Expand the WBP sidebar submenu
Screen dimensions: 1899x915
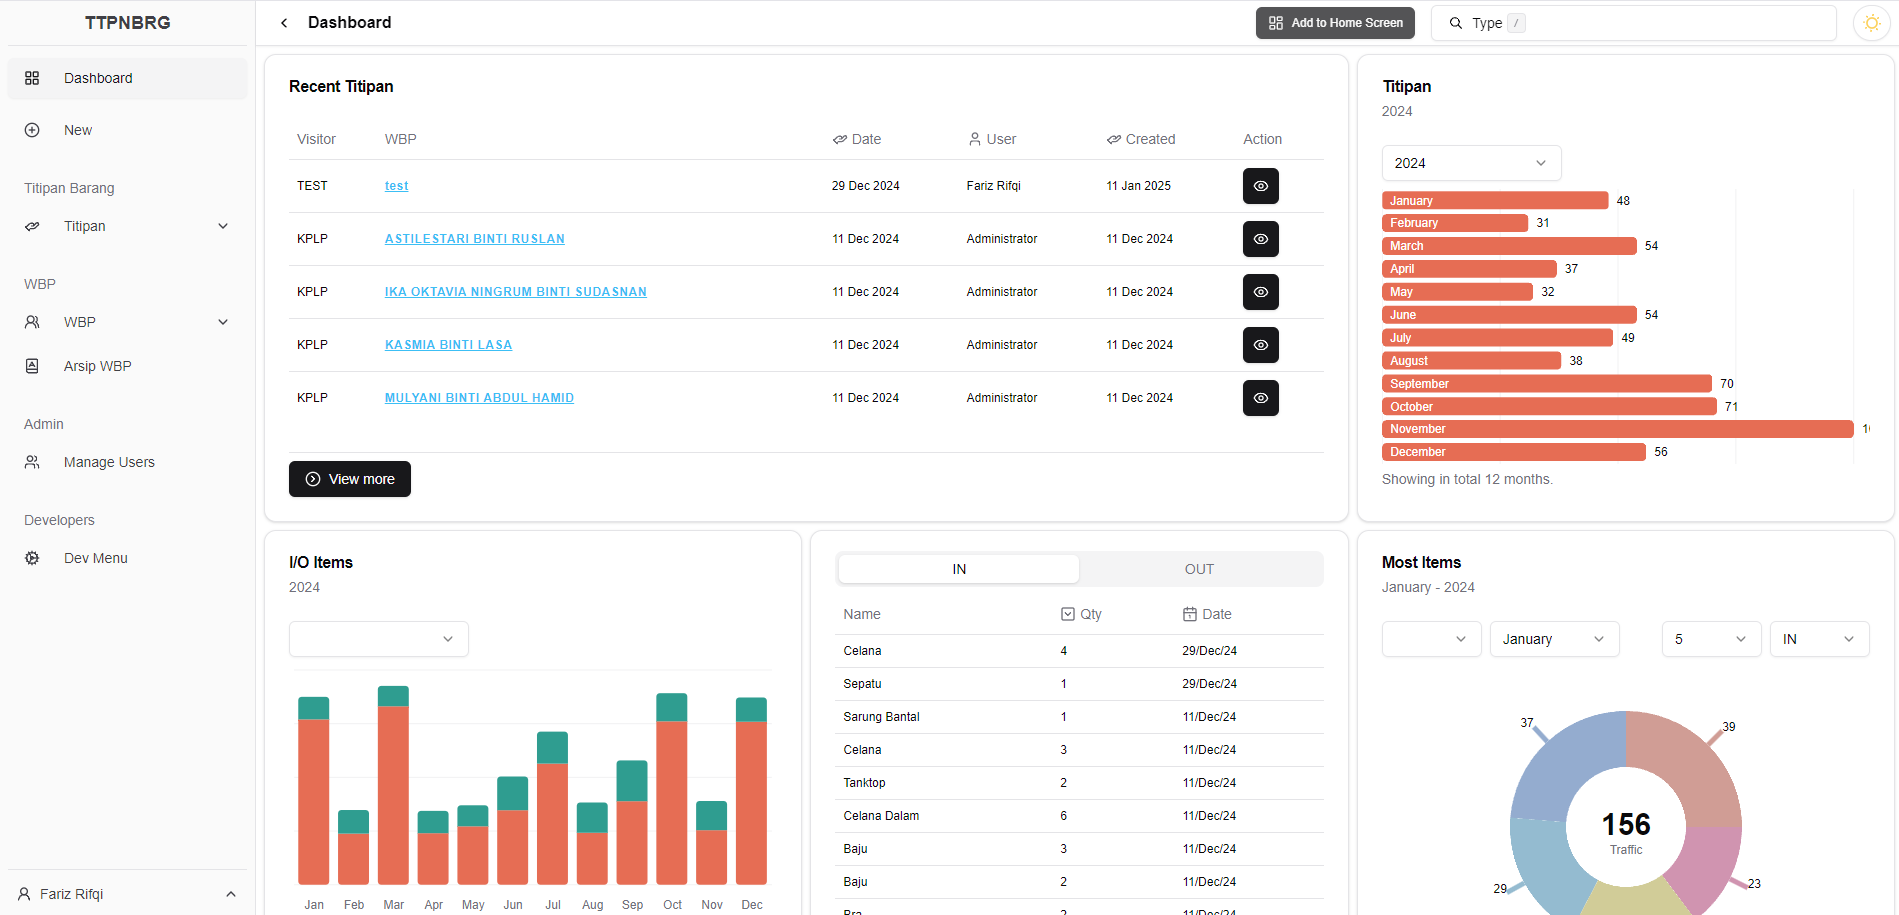[x=223, y=322]
